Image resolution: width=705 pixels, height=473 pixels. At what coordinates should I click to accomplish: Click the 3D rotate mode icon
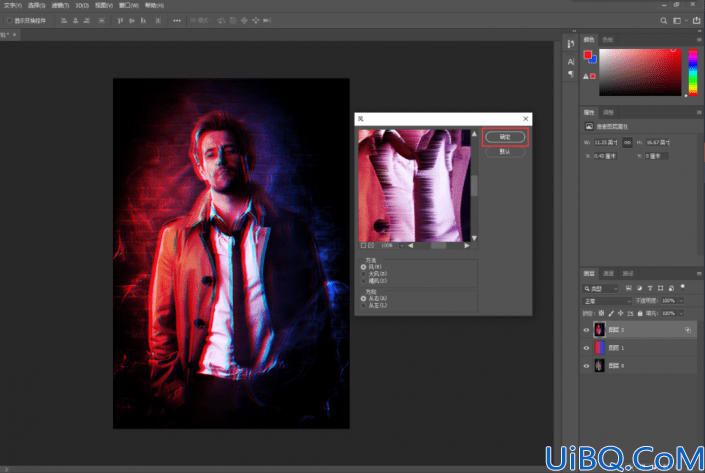tap(221, 21)
